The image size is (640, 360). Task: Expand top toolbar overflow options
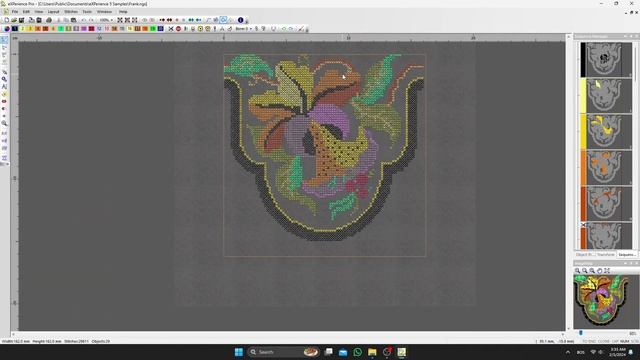coord(247,21)
